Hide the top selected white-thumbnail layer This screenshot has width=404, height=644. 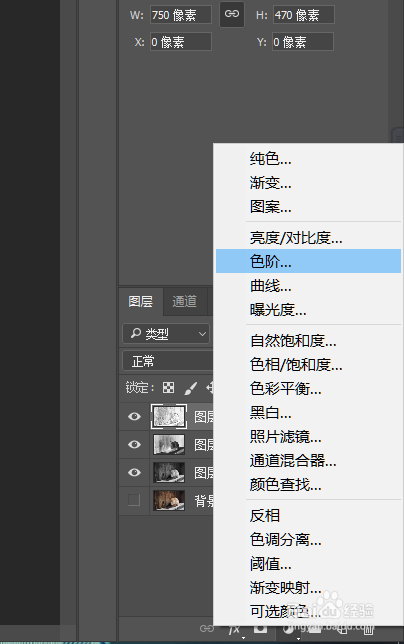click(134, 416)
